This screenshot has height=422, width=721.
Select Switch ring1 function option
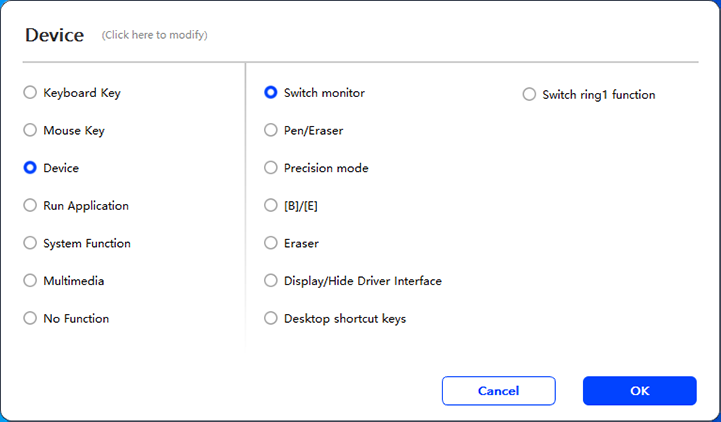coord(529,95)
